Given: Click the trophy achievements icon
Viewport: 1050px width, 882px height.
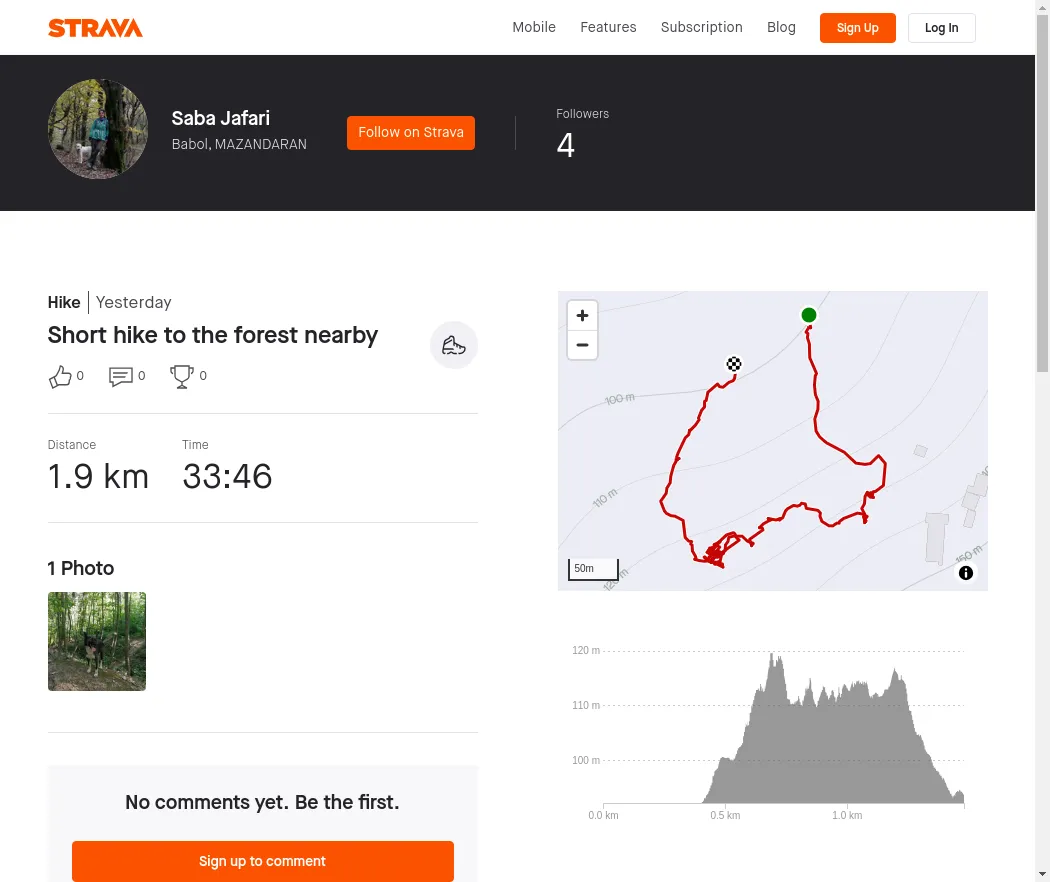Looking at the screenshot, I should tap(182, 377).
